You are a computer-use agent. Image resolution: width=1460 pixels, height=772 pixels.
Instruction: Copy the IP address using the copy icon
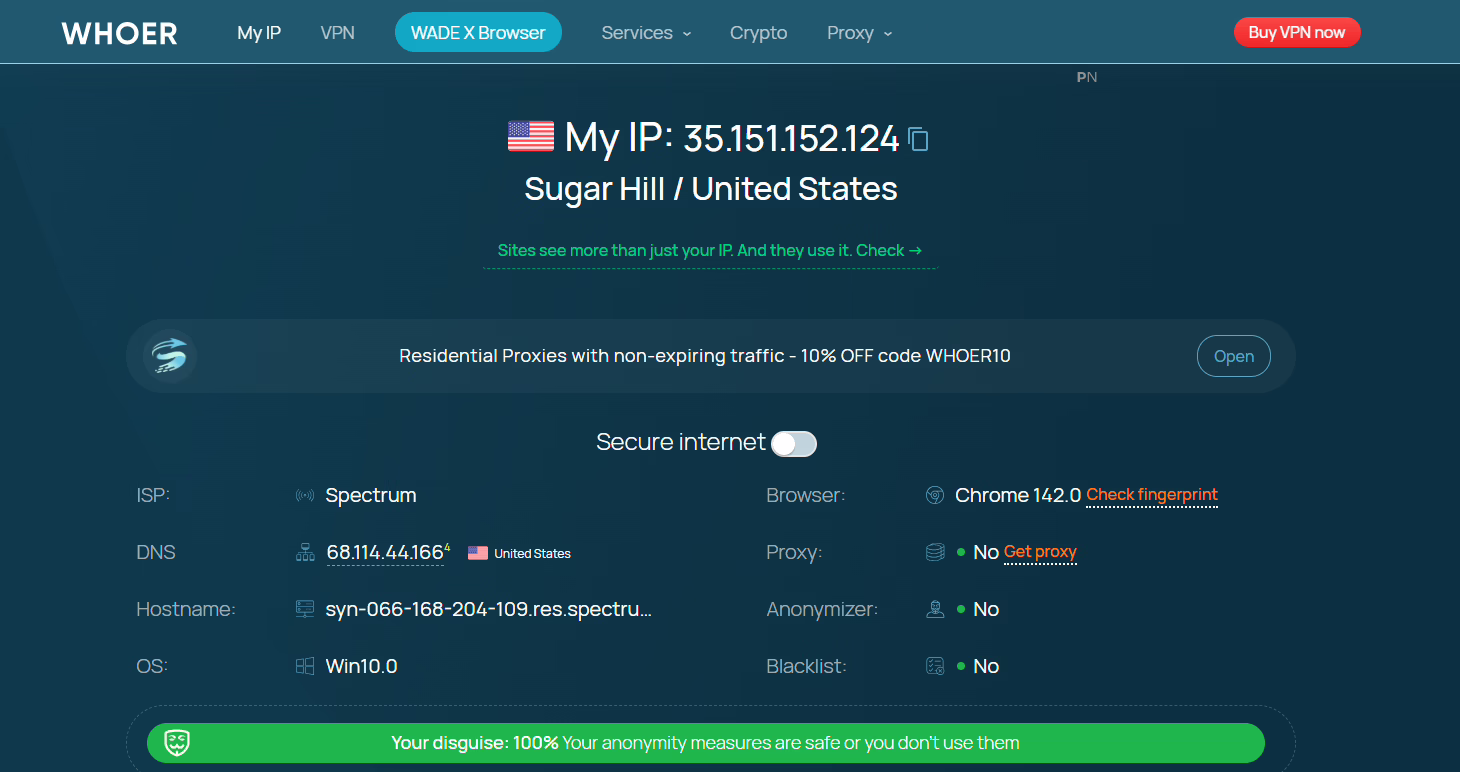coord(918,139)
